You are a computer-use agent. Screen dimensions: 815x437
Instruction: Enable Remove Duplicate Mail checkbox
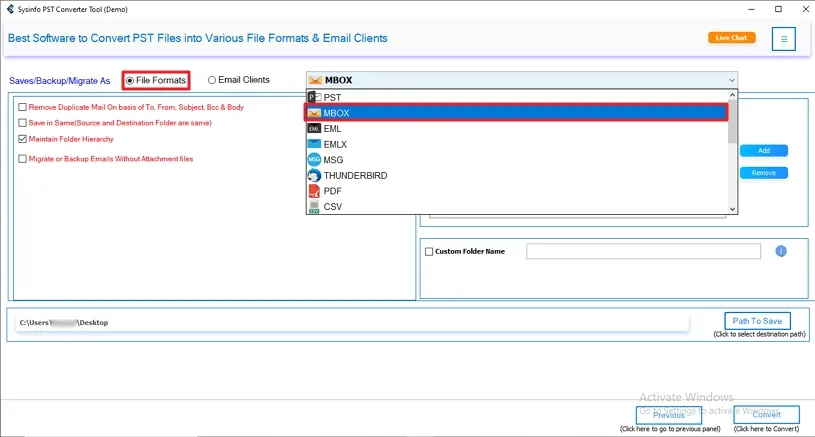coord(22,107)
